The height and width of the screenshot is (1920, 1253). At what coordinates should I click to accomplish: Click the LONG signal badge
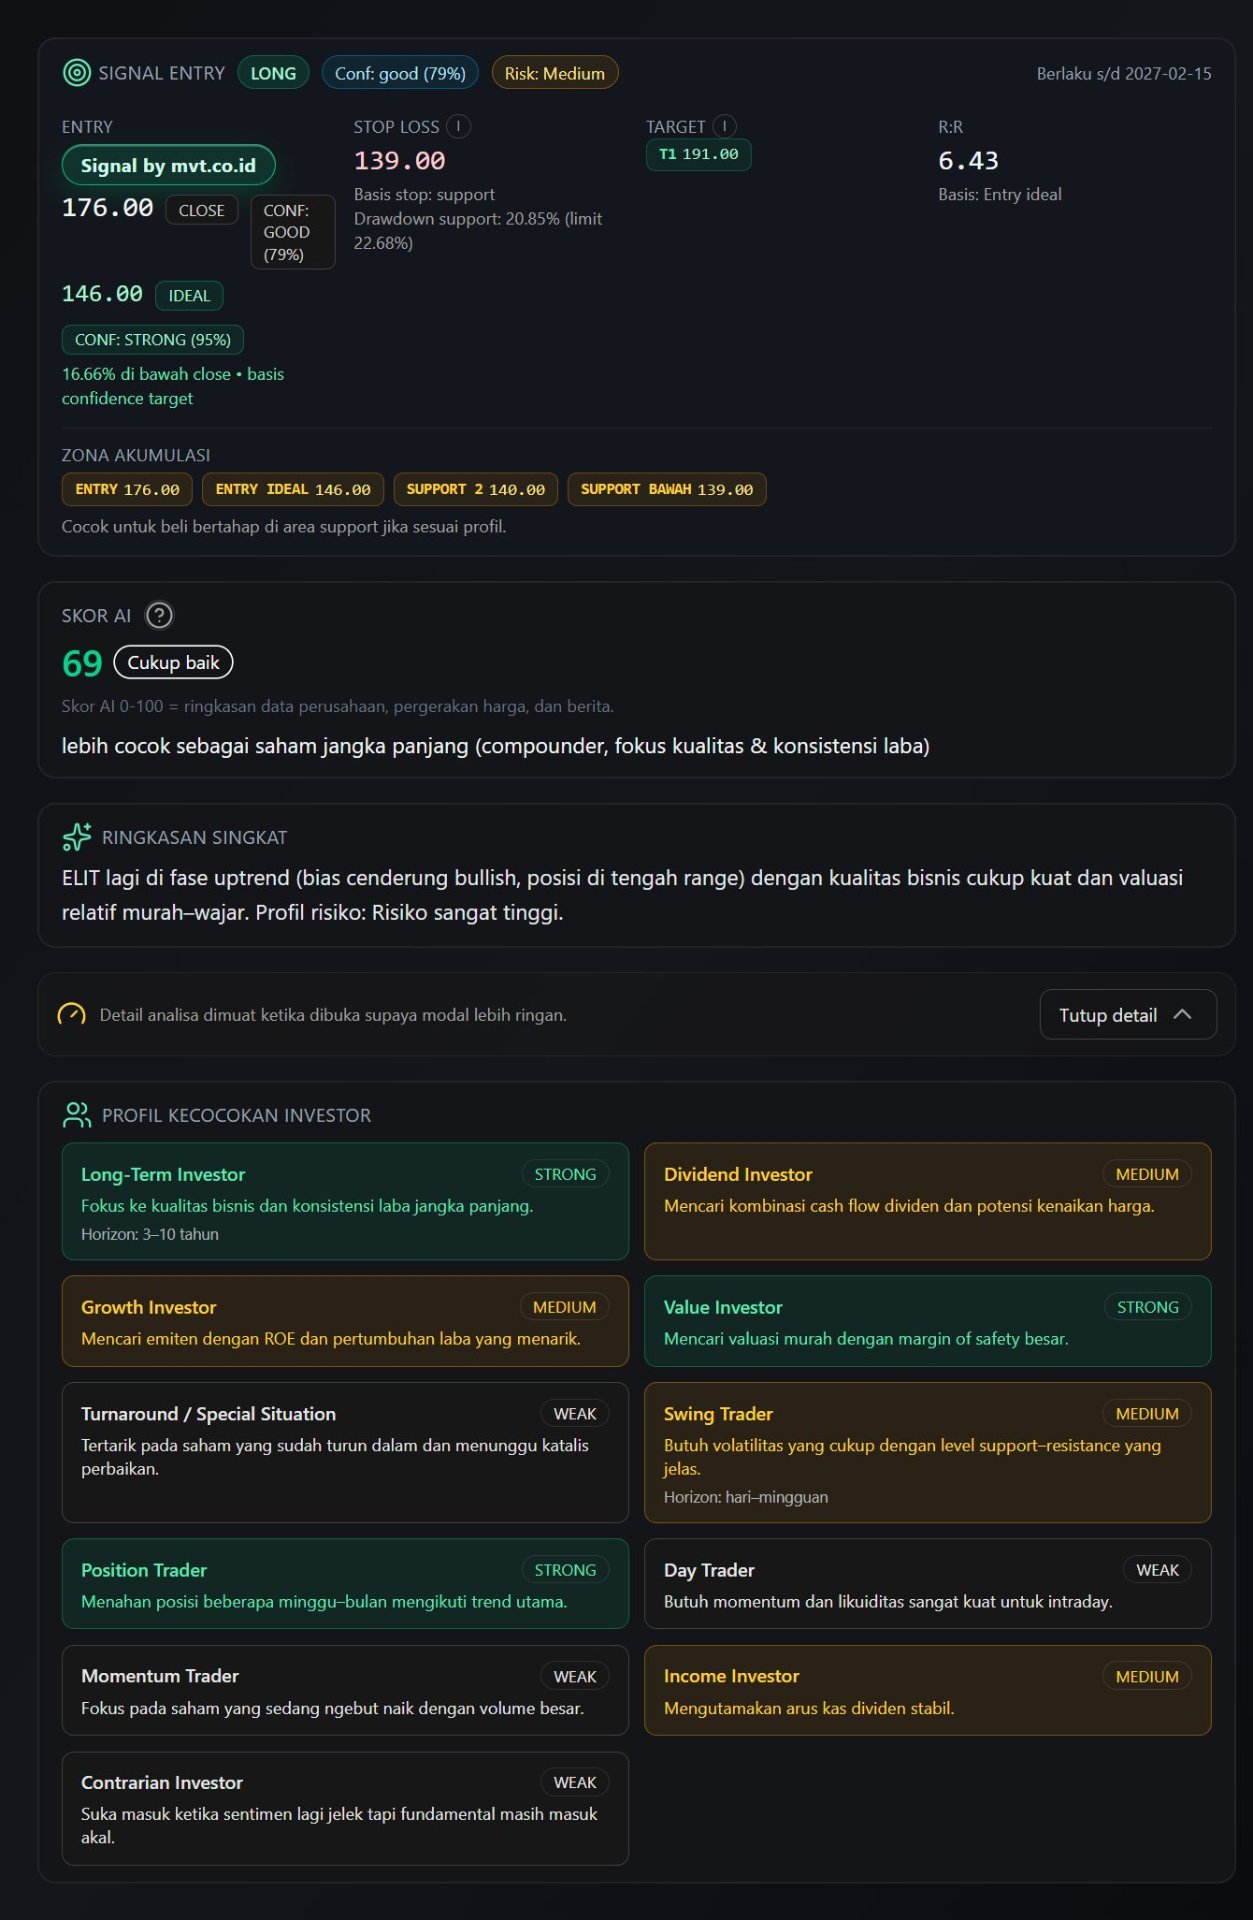273,73
